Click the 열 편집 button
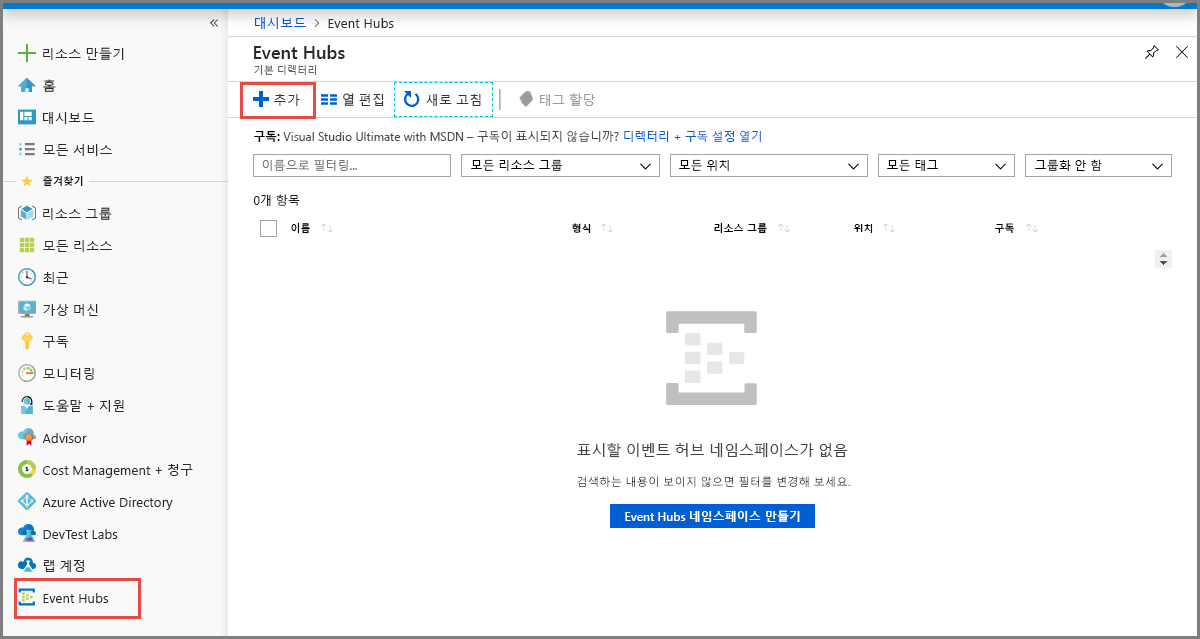1200x639 pixels. pos(352,100)
